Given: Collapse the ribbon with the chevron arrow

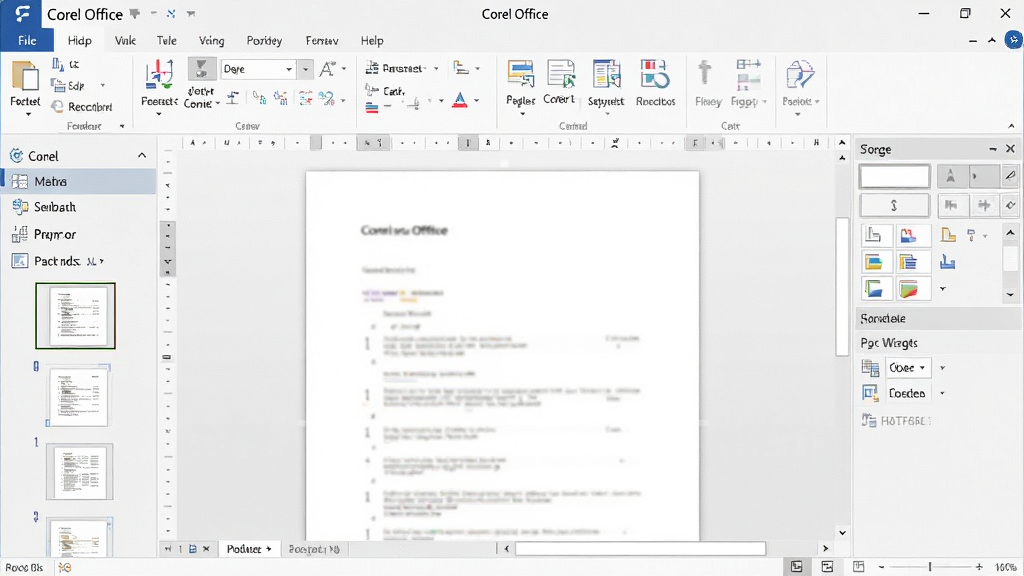Looking at the screenshot, I should coord(1012,126).
